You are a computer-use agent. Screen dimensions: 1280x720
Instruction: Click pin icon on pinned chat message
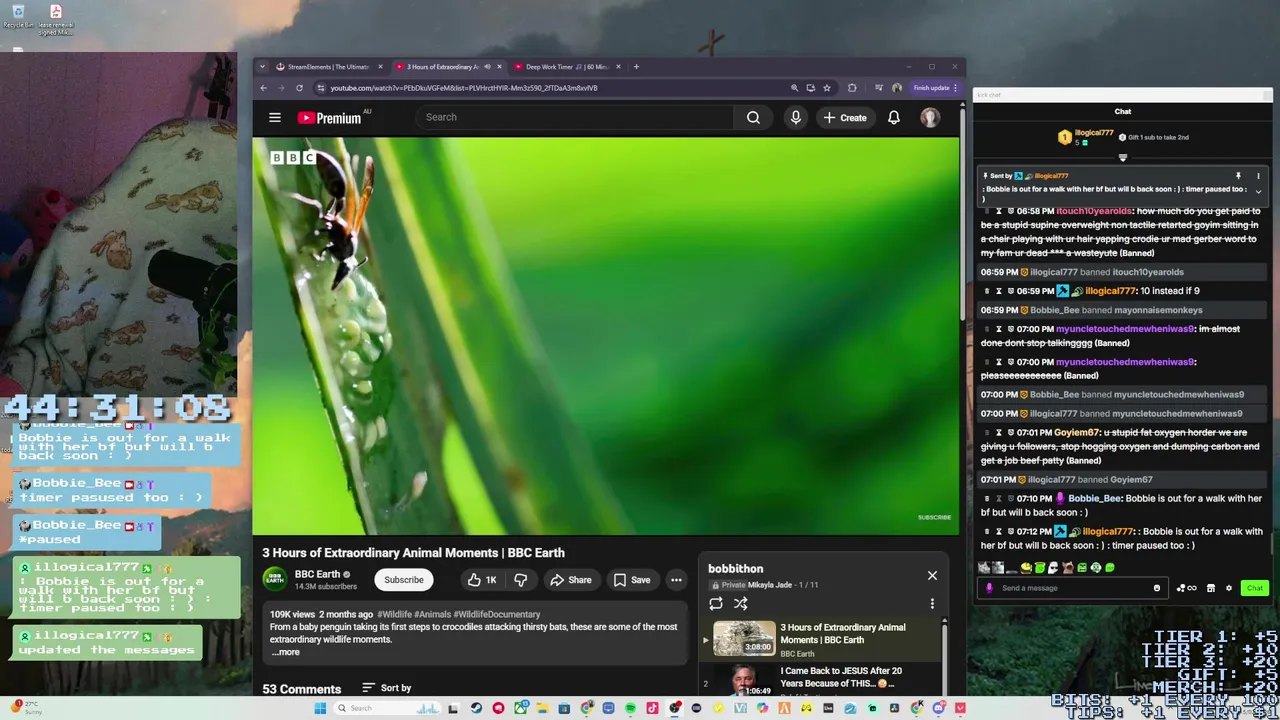click(x=1238, y=176)
